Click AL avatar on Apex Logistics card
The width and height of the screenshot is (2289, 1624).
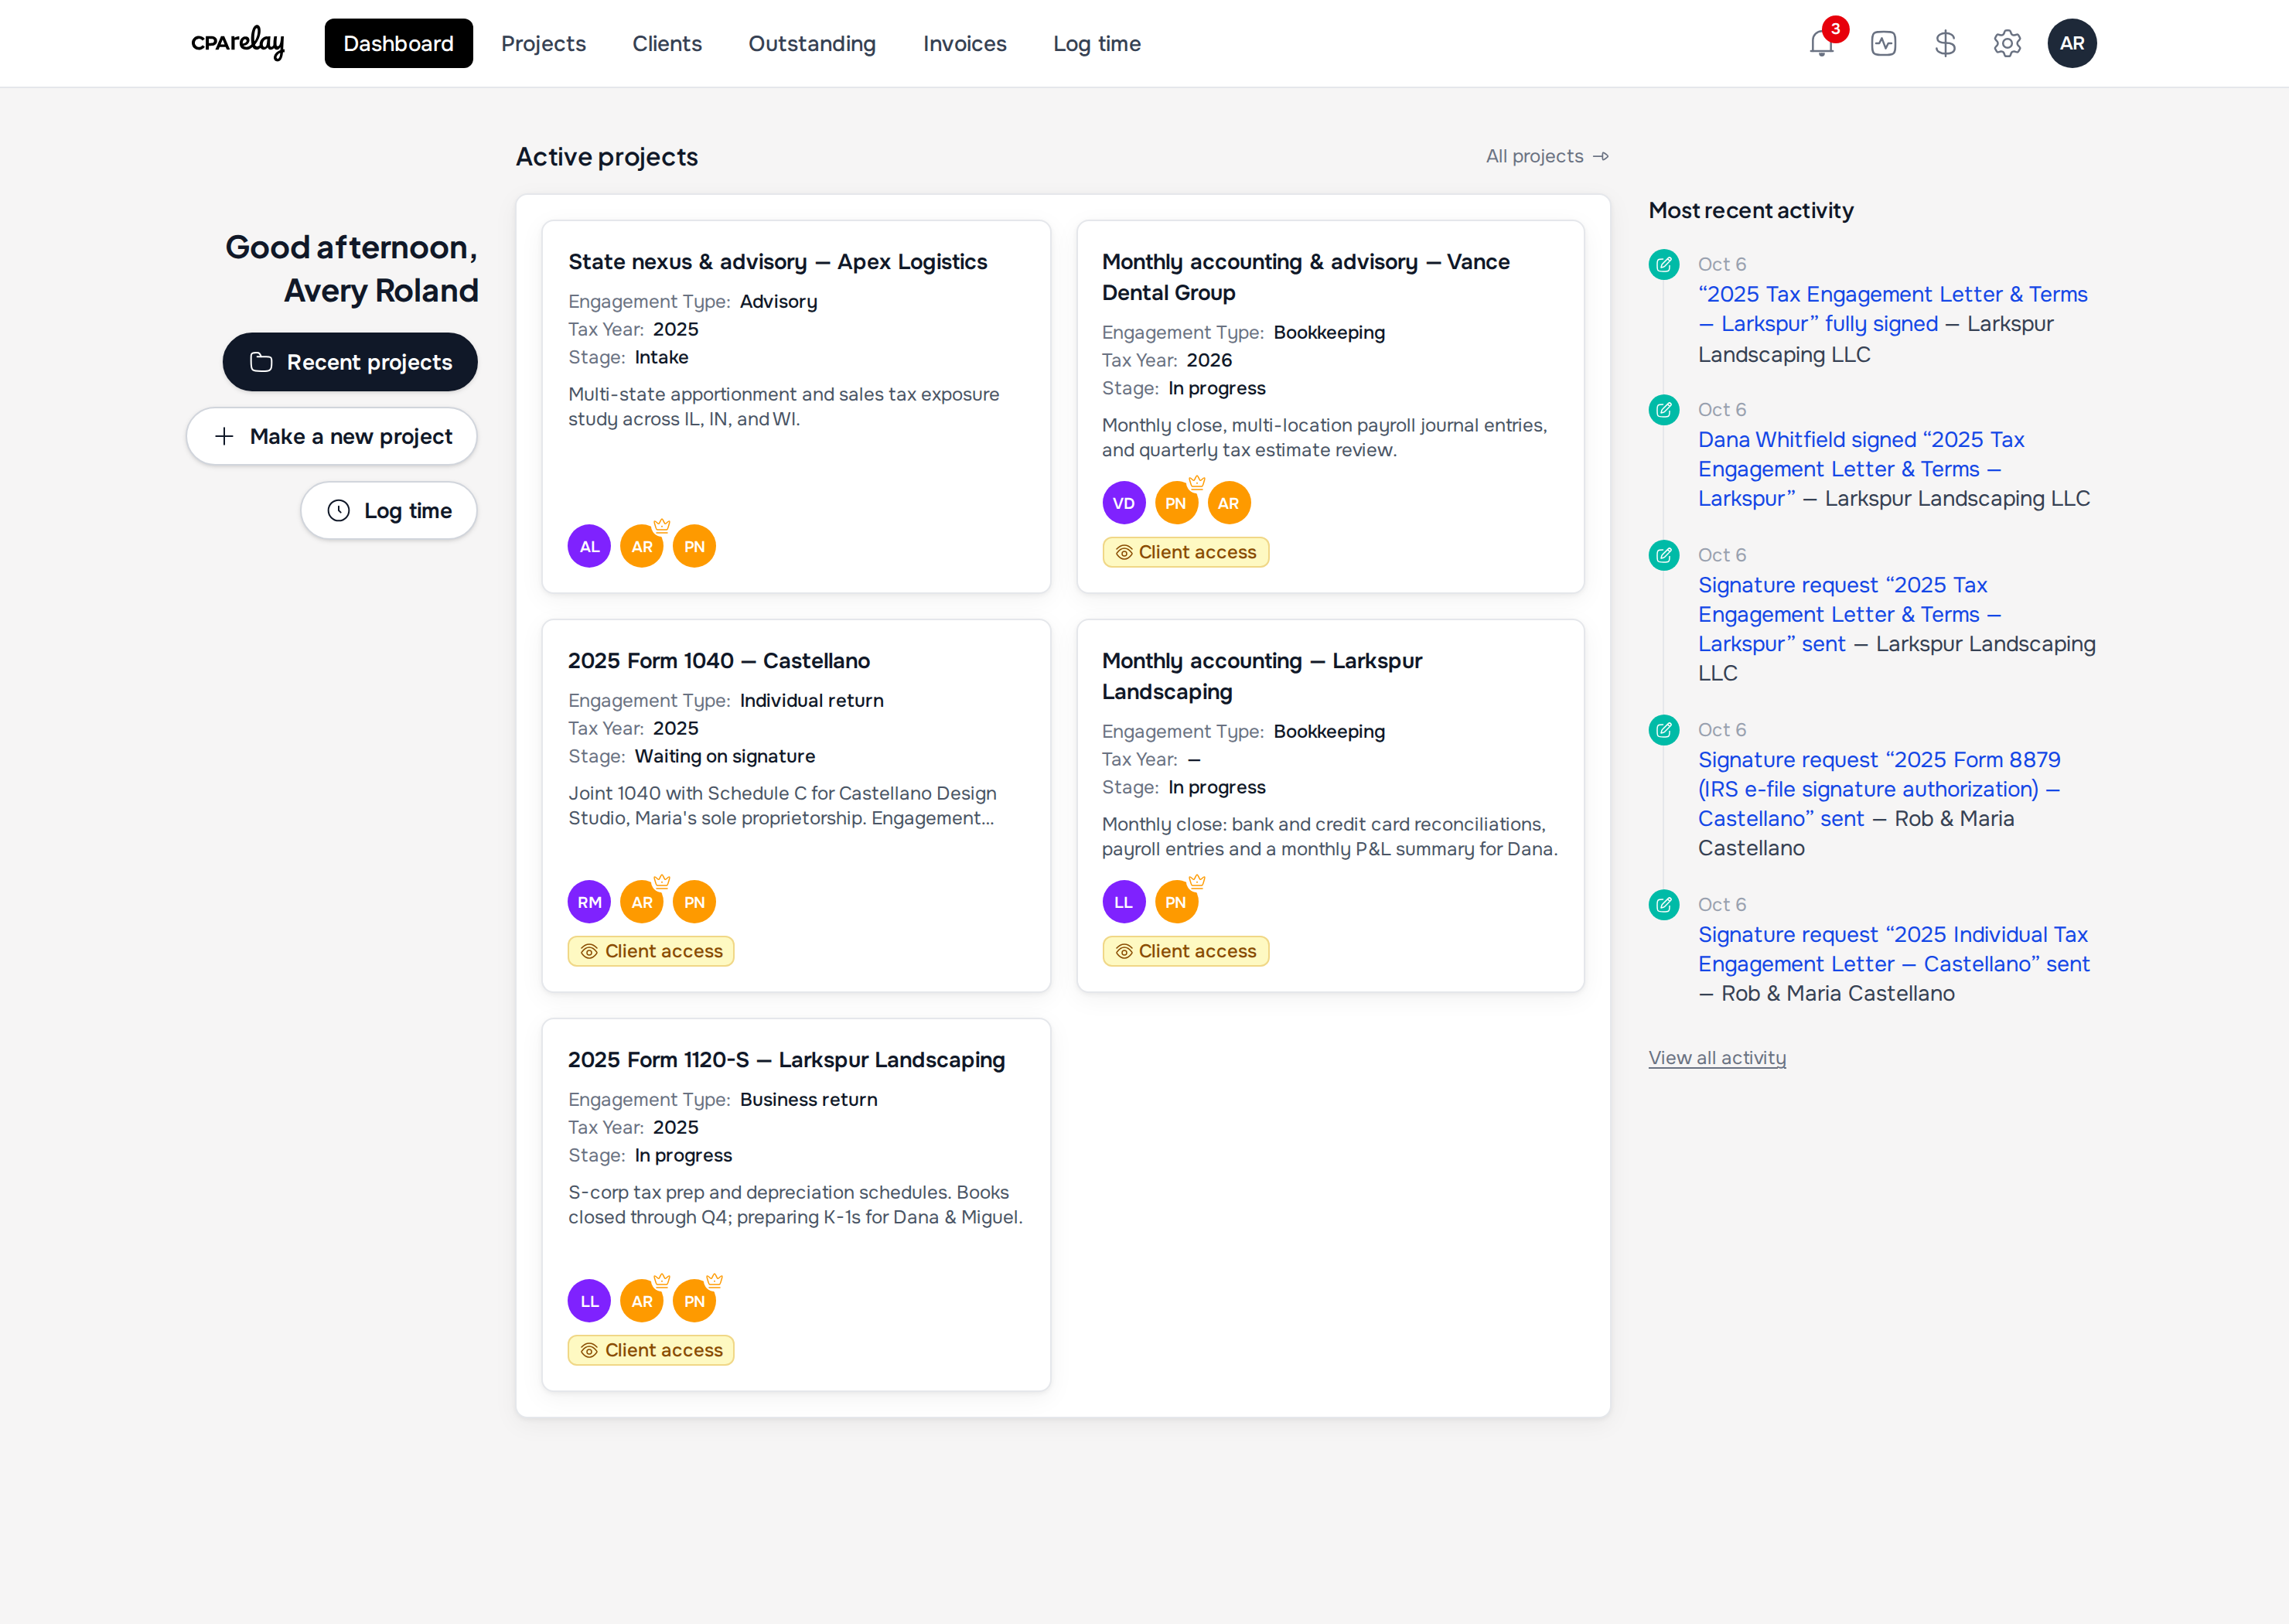589,546
